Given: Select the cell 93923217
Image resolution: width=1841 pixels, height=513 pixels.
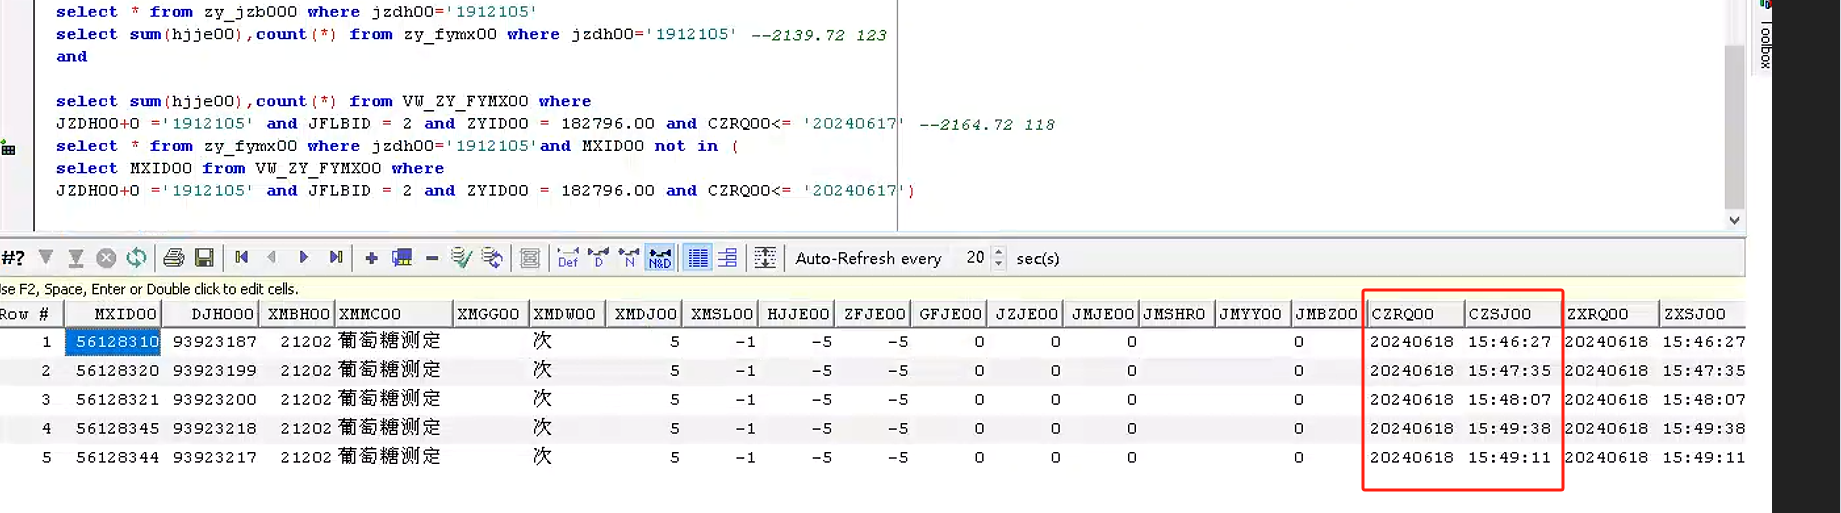Looking at the screenshot, I should 211,458.
